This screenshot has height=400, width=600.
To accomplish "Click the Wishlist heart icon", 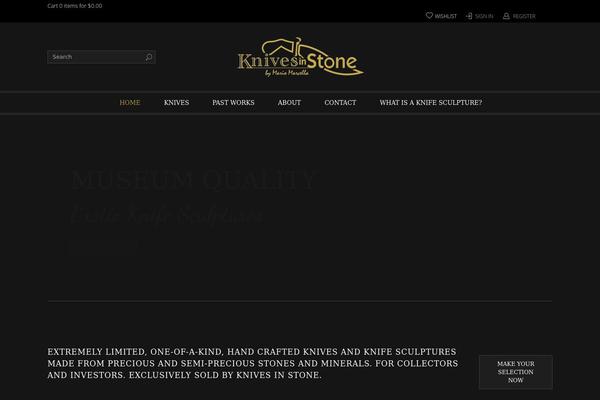I will [x=429, y=15].
